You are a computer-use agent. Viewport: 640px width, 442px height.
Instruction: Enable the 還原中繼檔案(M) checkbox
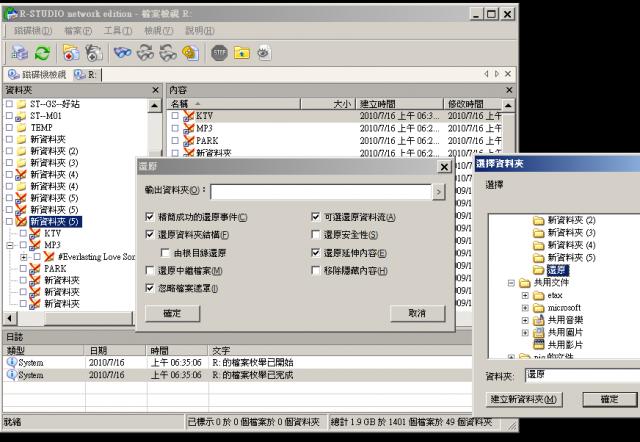point(150,270)
